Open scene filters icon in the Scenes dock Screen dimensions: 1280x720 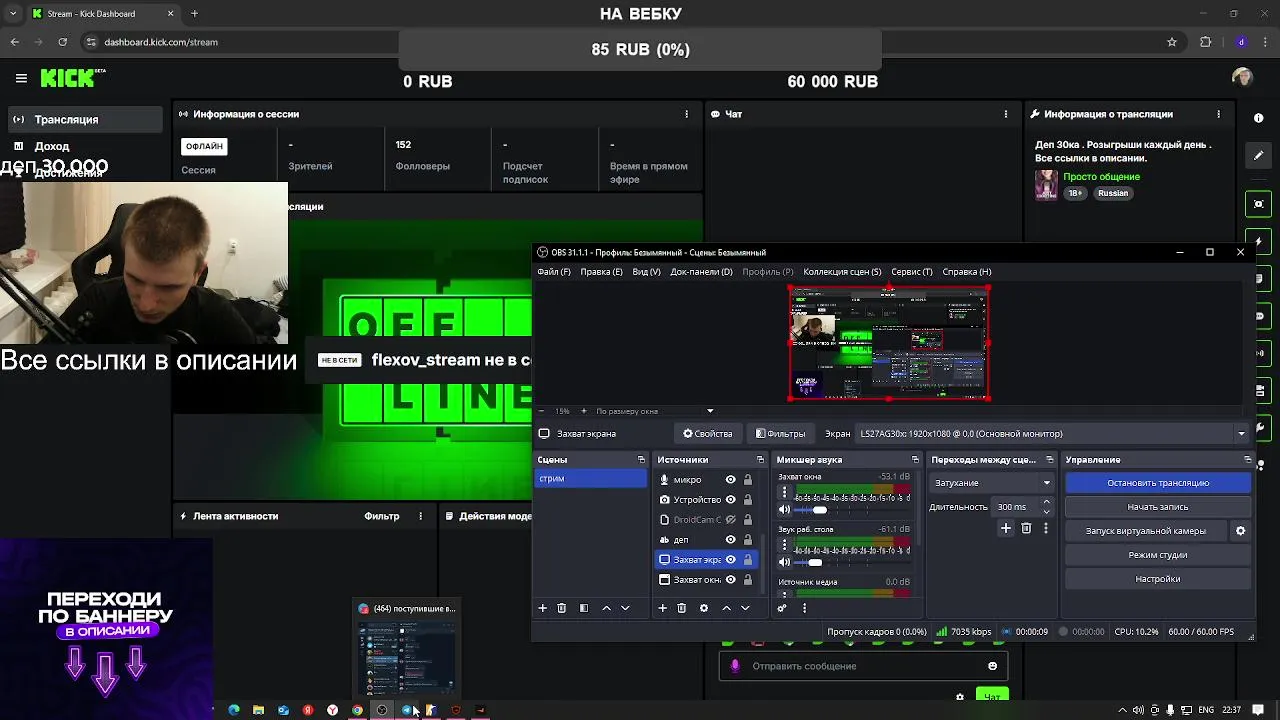coord(584,608)
